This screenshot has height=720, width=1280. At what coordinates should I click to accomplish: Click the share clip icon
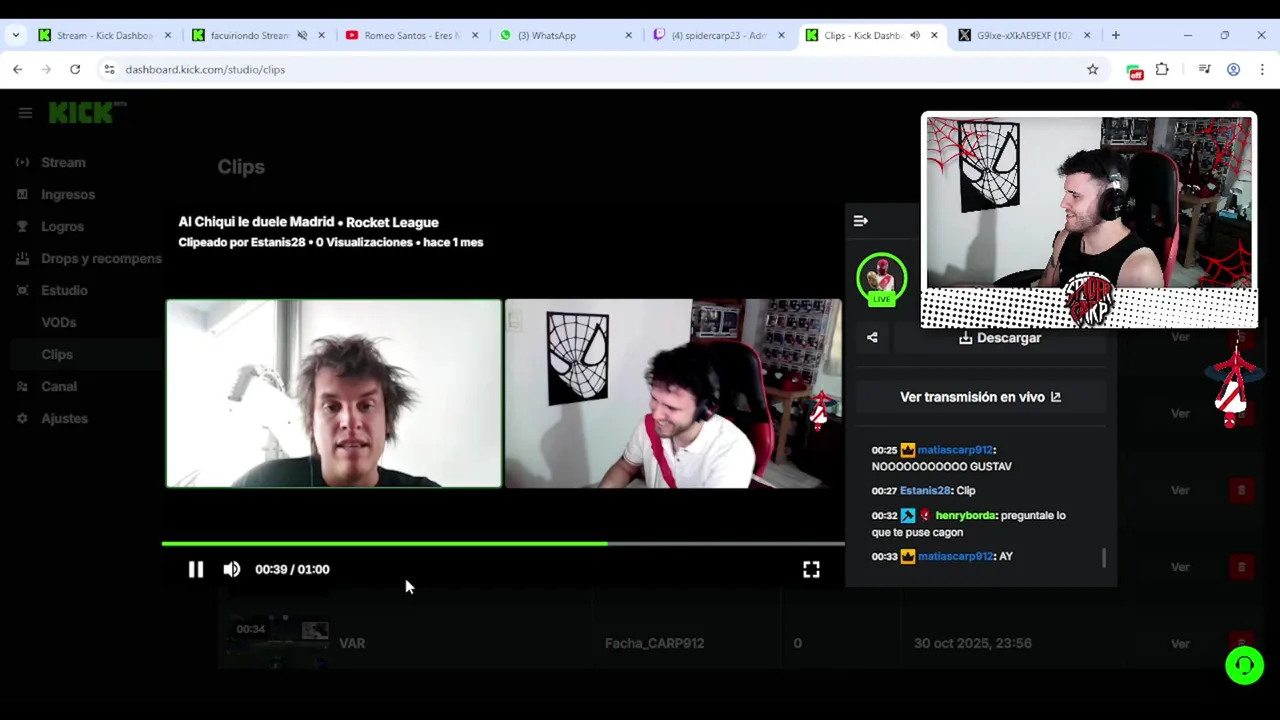[872, 338]
